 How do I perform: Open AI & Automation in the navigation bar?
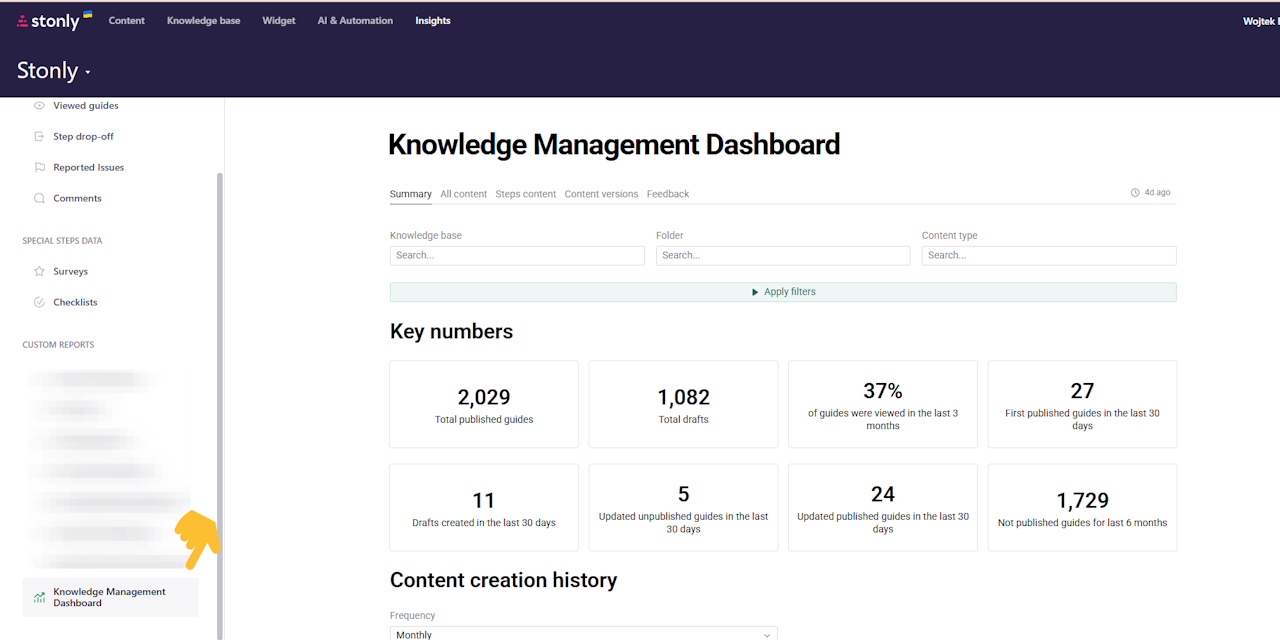click(355, 20)
